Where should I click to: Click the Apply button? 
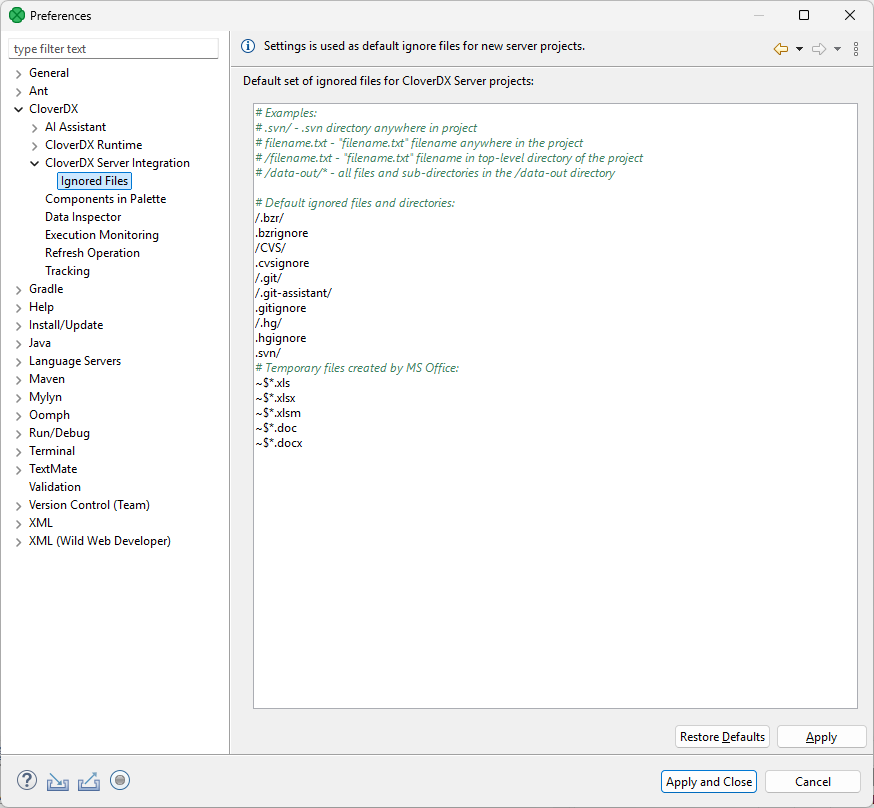coord(821,737)
